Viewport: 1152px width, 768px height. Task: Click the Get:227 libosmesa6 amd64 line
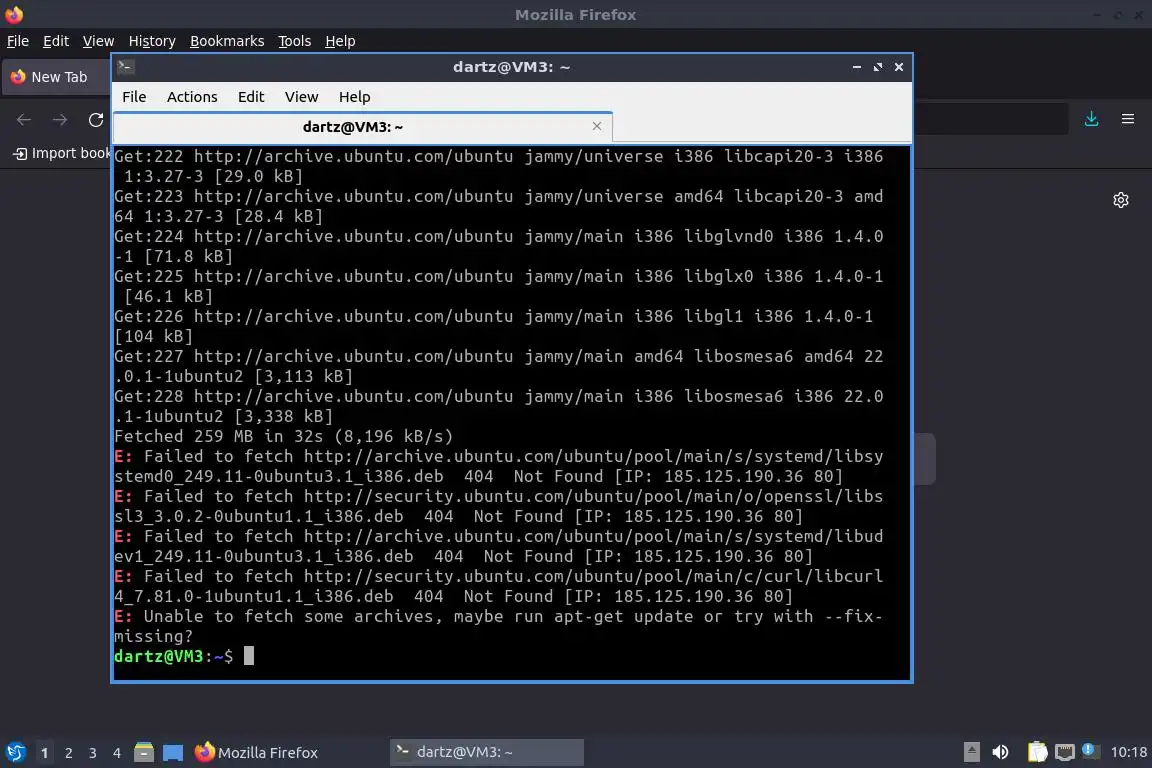tap(499, 366)
